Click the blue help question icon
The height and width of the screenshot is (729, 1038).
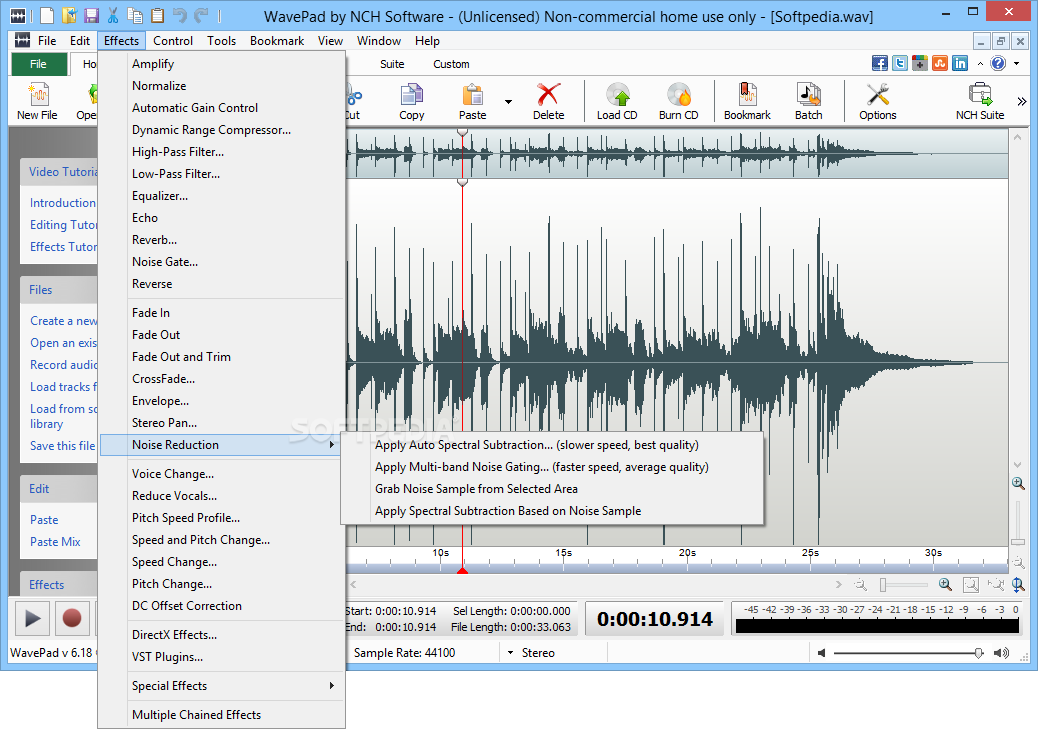click(998, 64)
